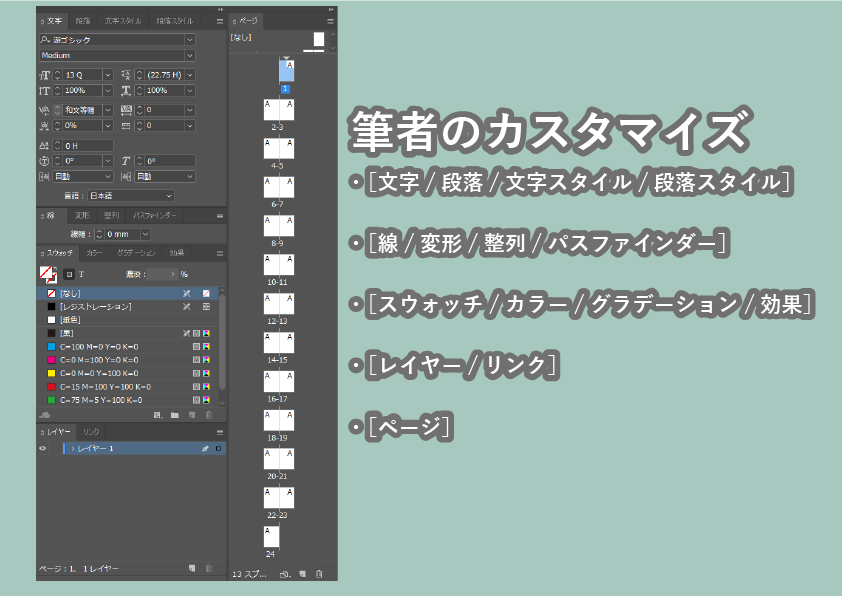Switch to the パスファインダー tab
This screenshot has width=842, height=596.
tap(155, 216)
